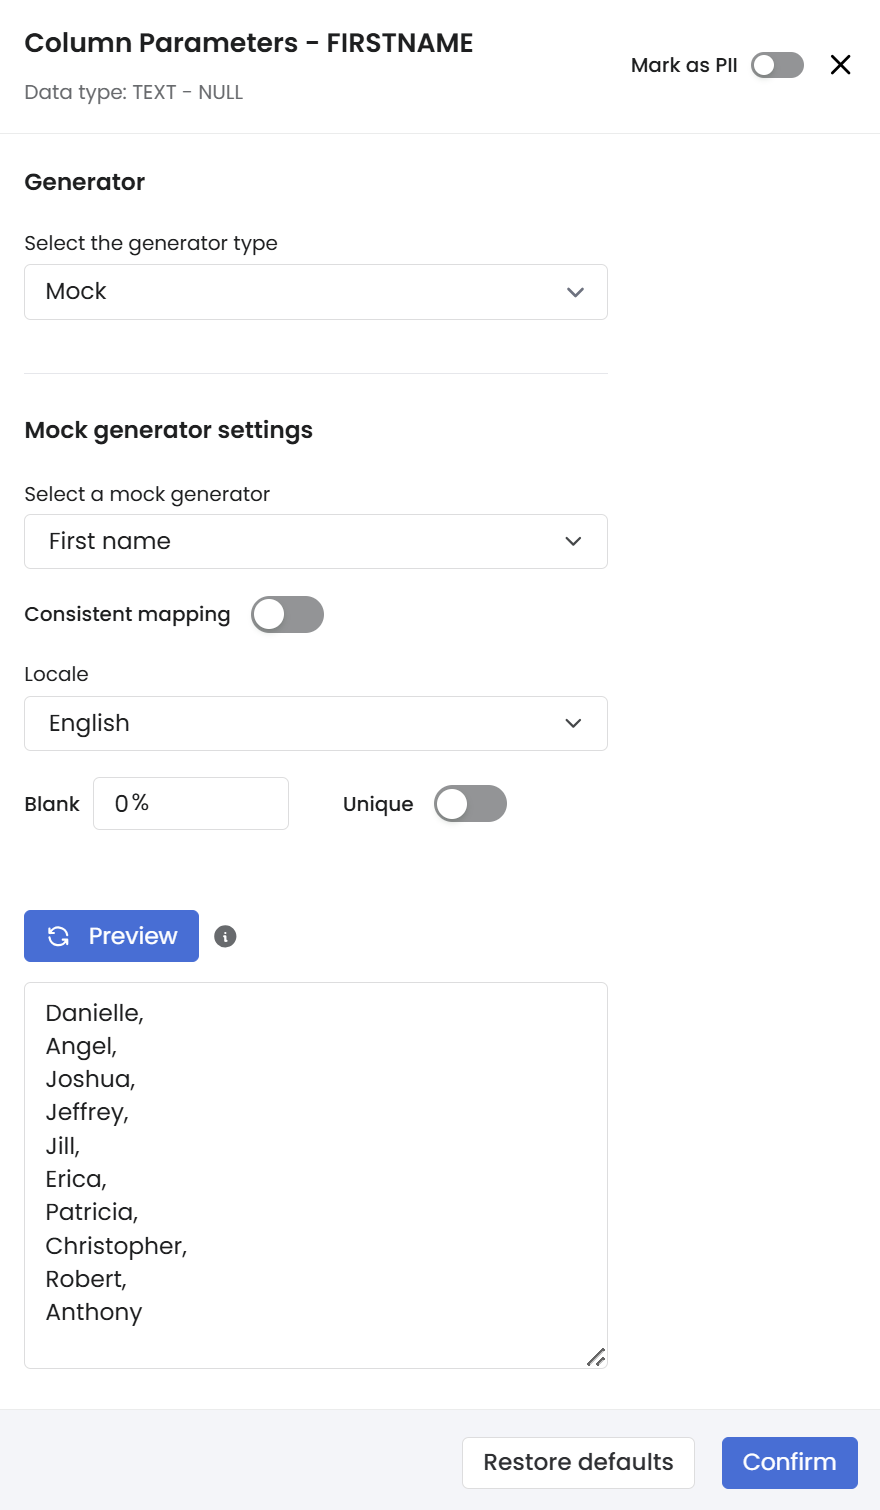Enable the Mark as PII switch
The width and height of the screenshot is (880, 1510).
pyautogui.click(x=777, y=65)
